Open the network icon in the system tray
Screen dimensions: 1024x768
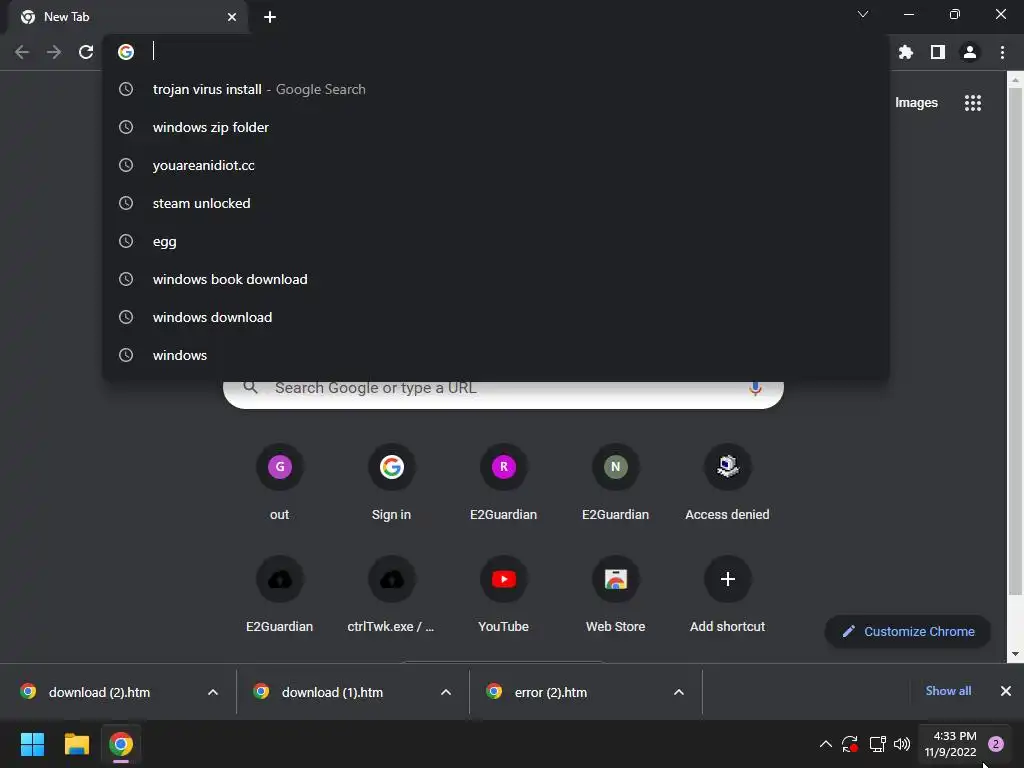point(877,744)
